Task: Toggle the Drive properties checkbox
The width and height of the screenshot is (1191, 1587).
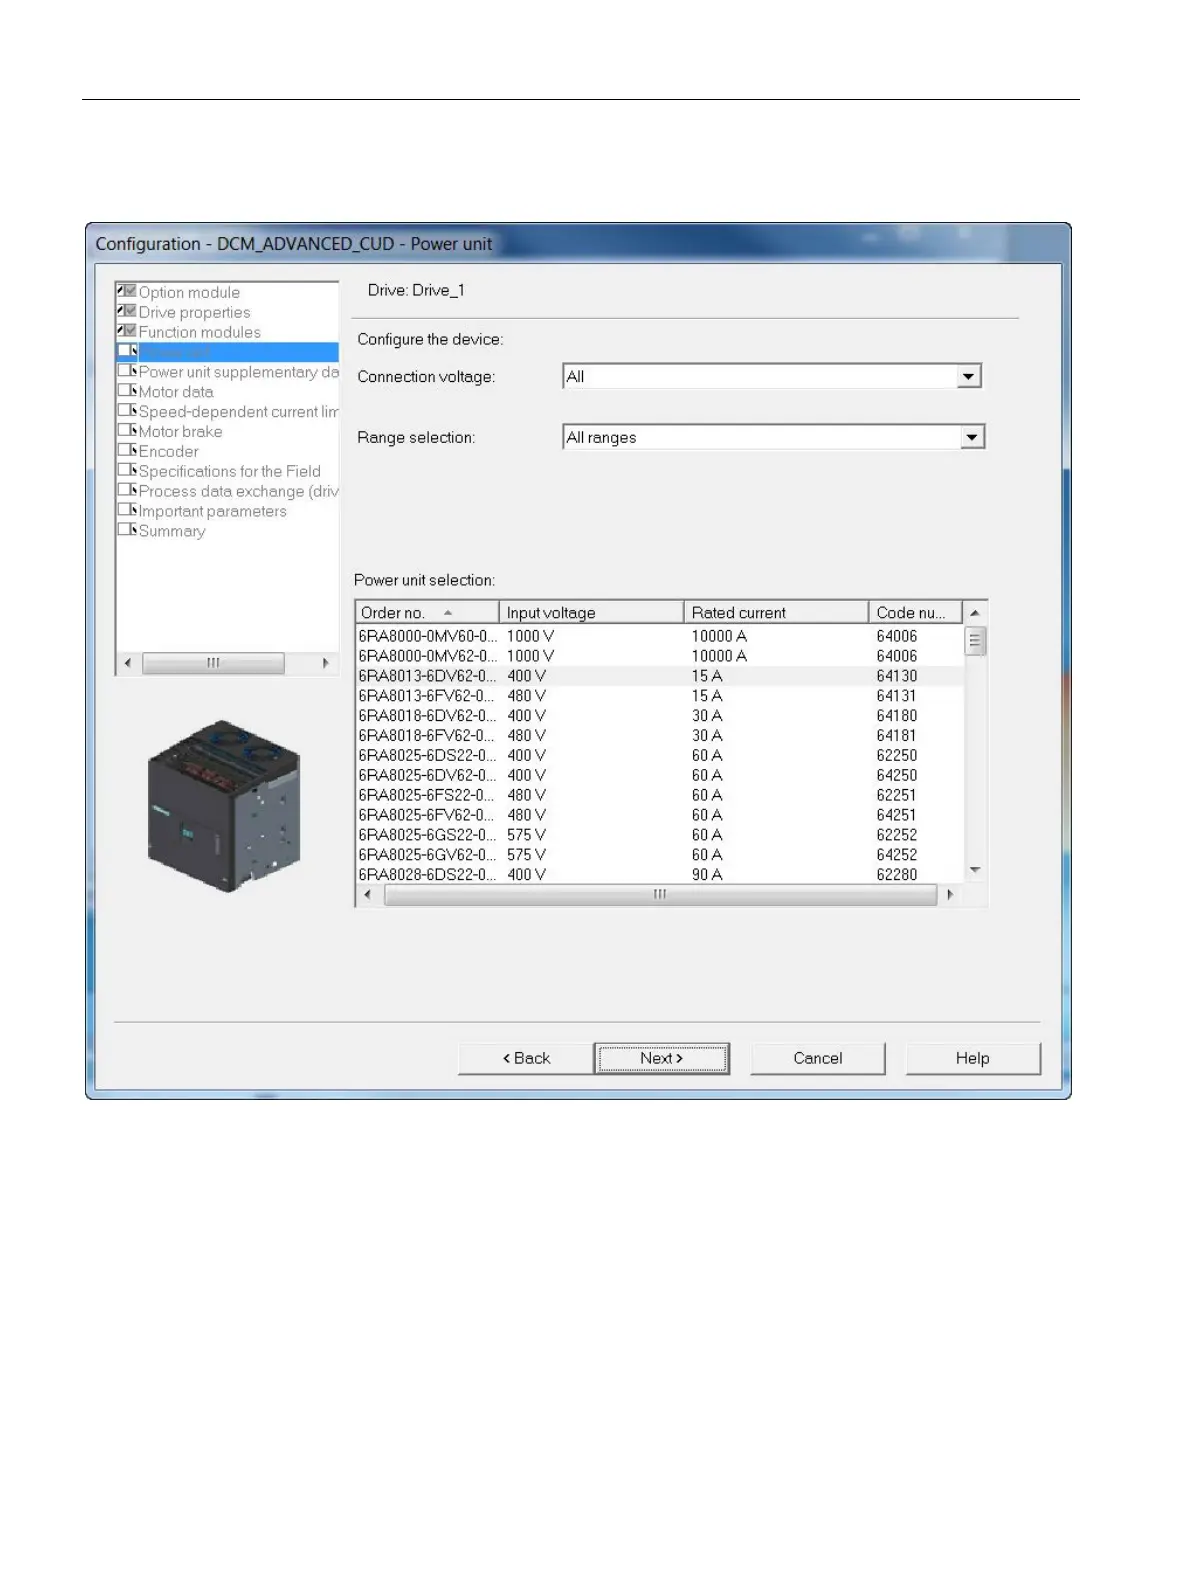Action: [x=126, y=311]
